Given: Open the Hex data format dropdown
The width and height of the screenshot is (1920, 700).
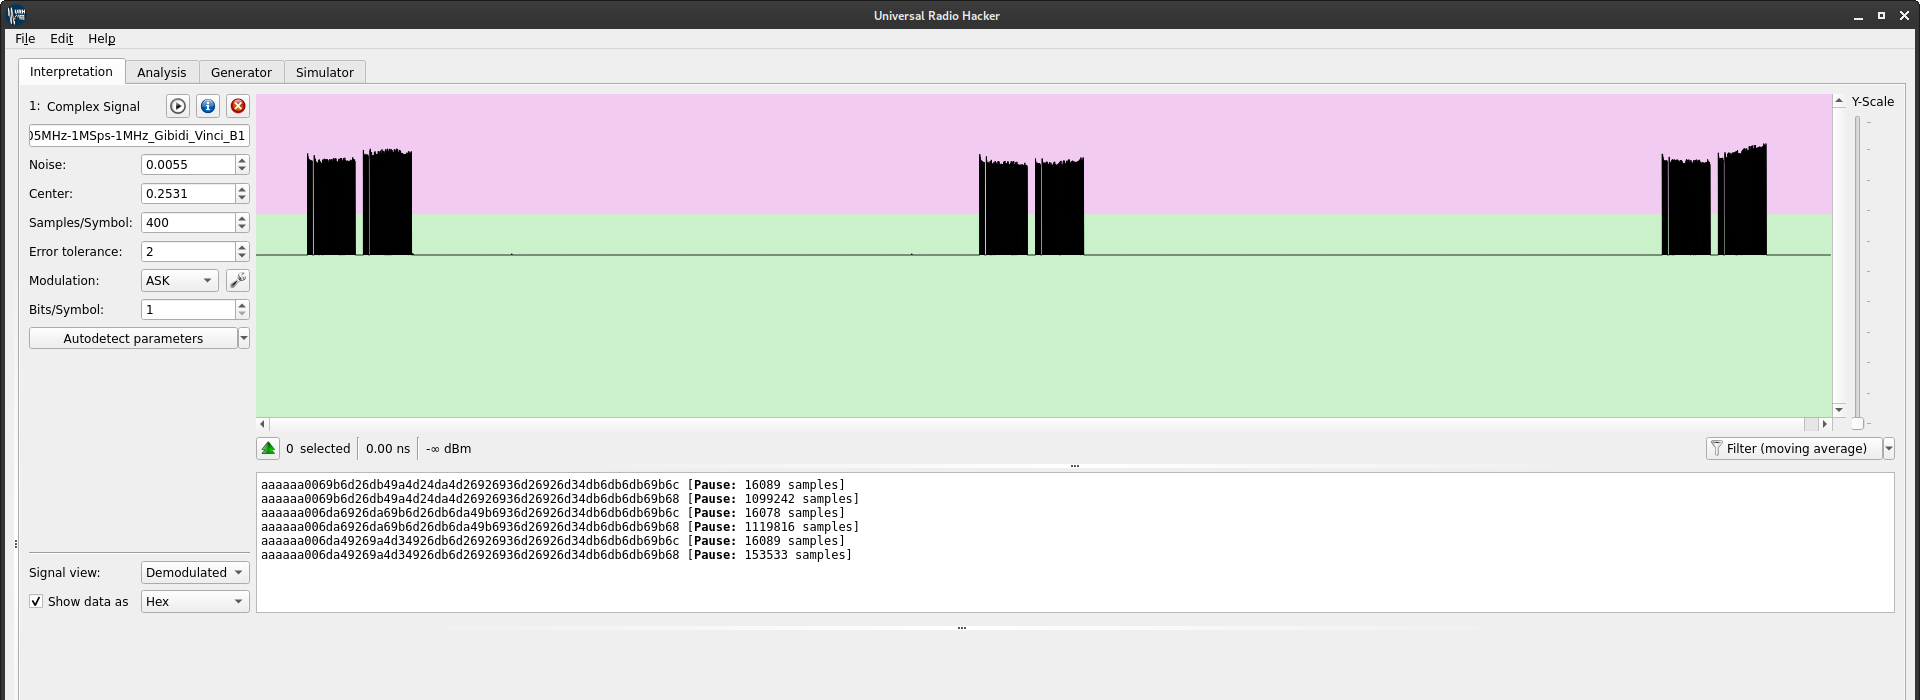Looking at the screenshot, I should (195, 602).
